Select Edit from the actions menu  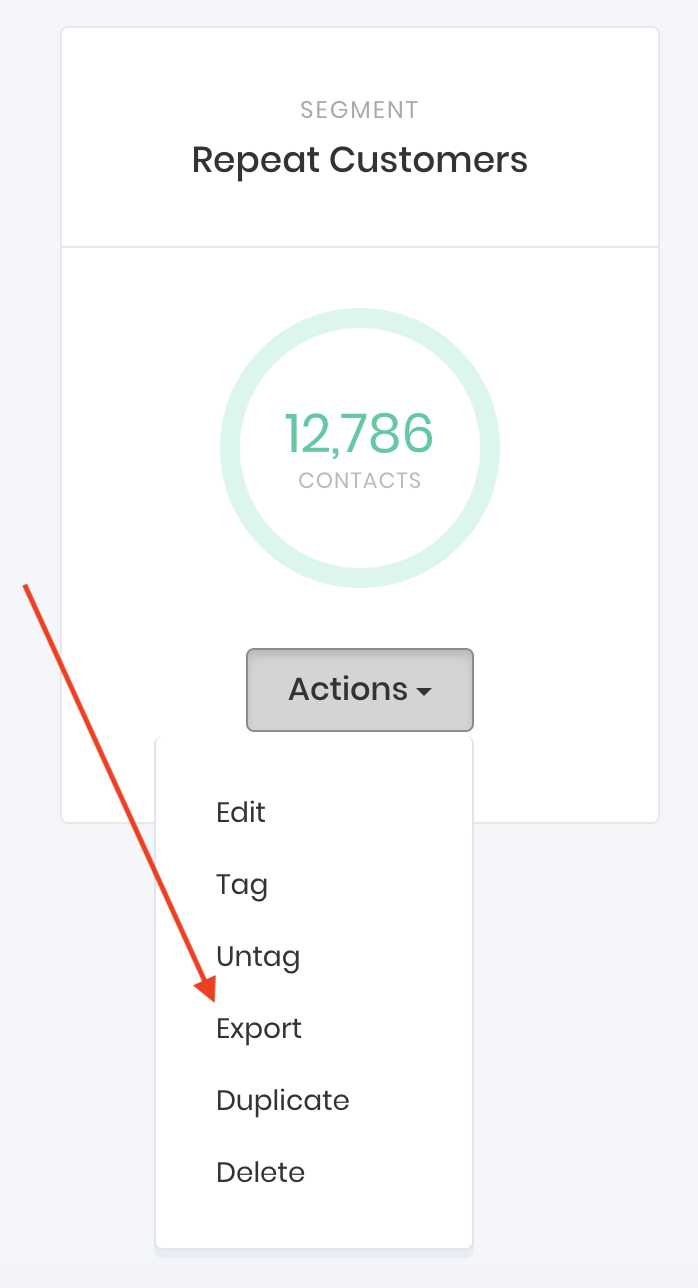point(240,812)
